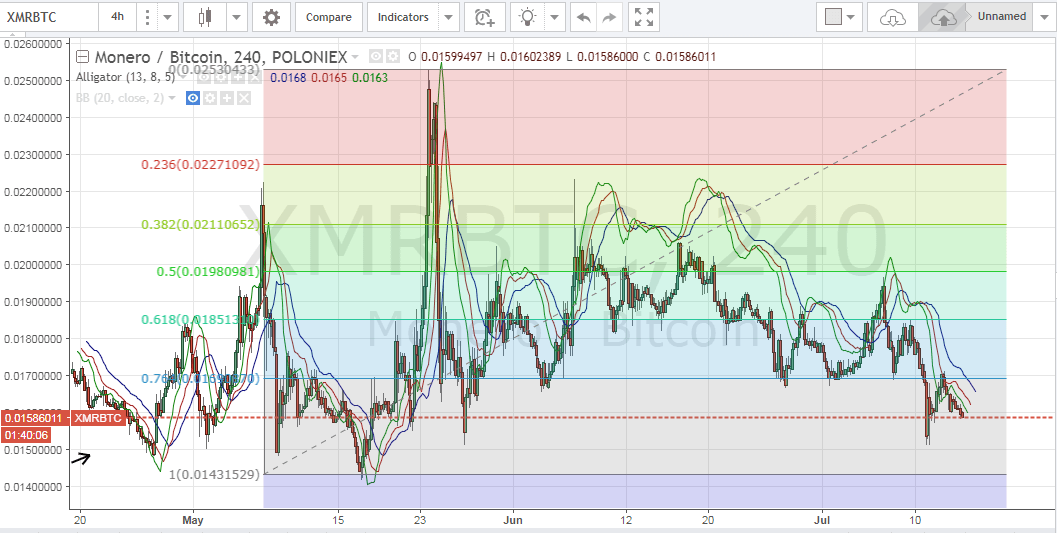Collapse the legend with minus box icon
The width and height of the screenshot is (1057, 533).
[82, 57]
